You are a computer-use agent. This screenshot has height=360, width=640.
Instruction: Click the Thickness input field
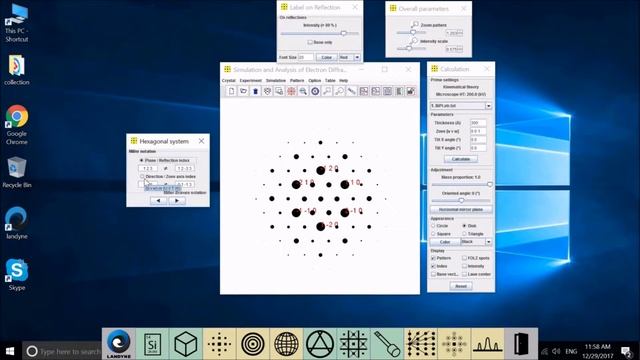click(x=478, y=123)
